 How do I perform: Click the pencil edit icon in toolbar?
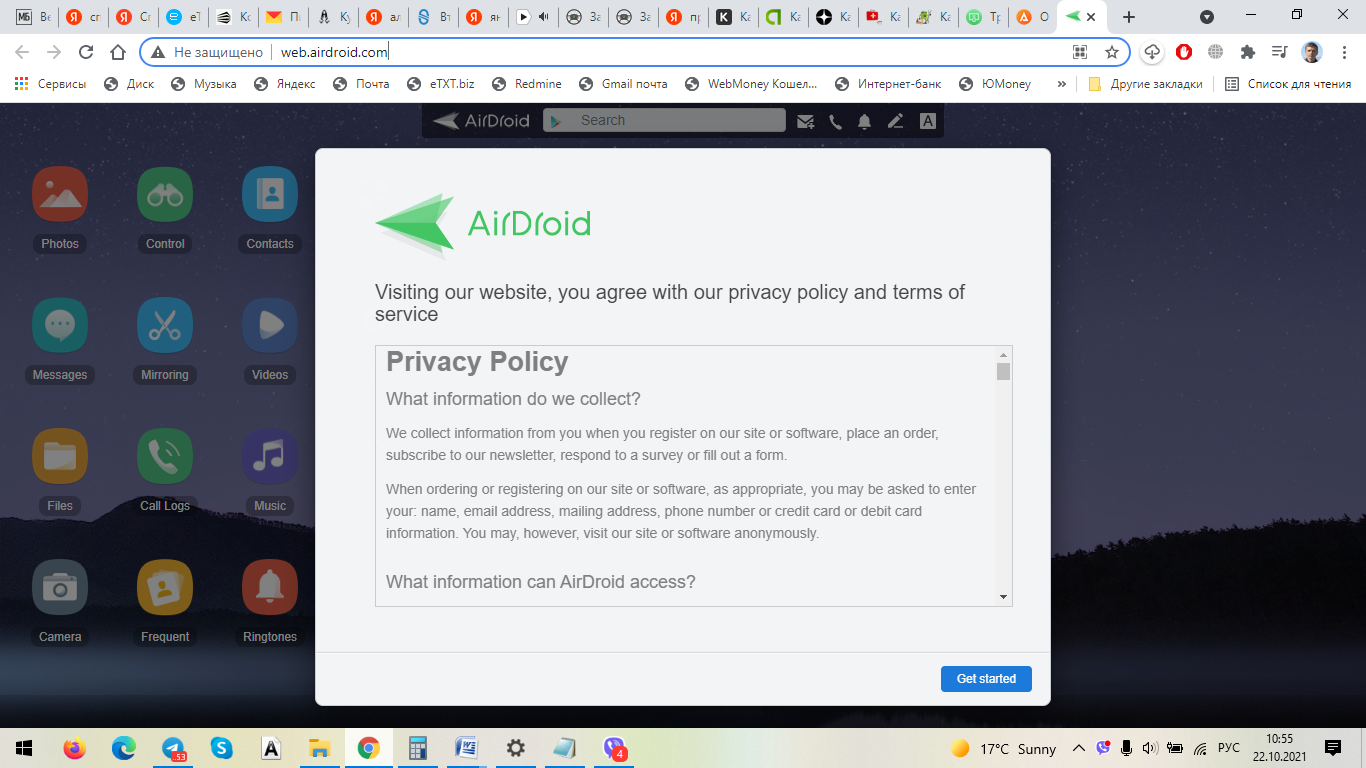[x=895, y=121]
